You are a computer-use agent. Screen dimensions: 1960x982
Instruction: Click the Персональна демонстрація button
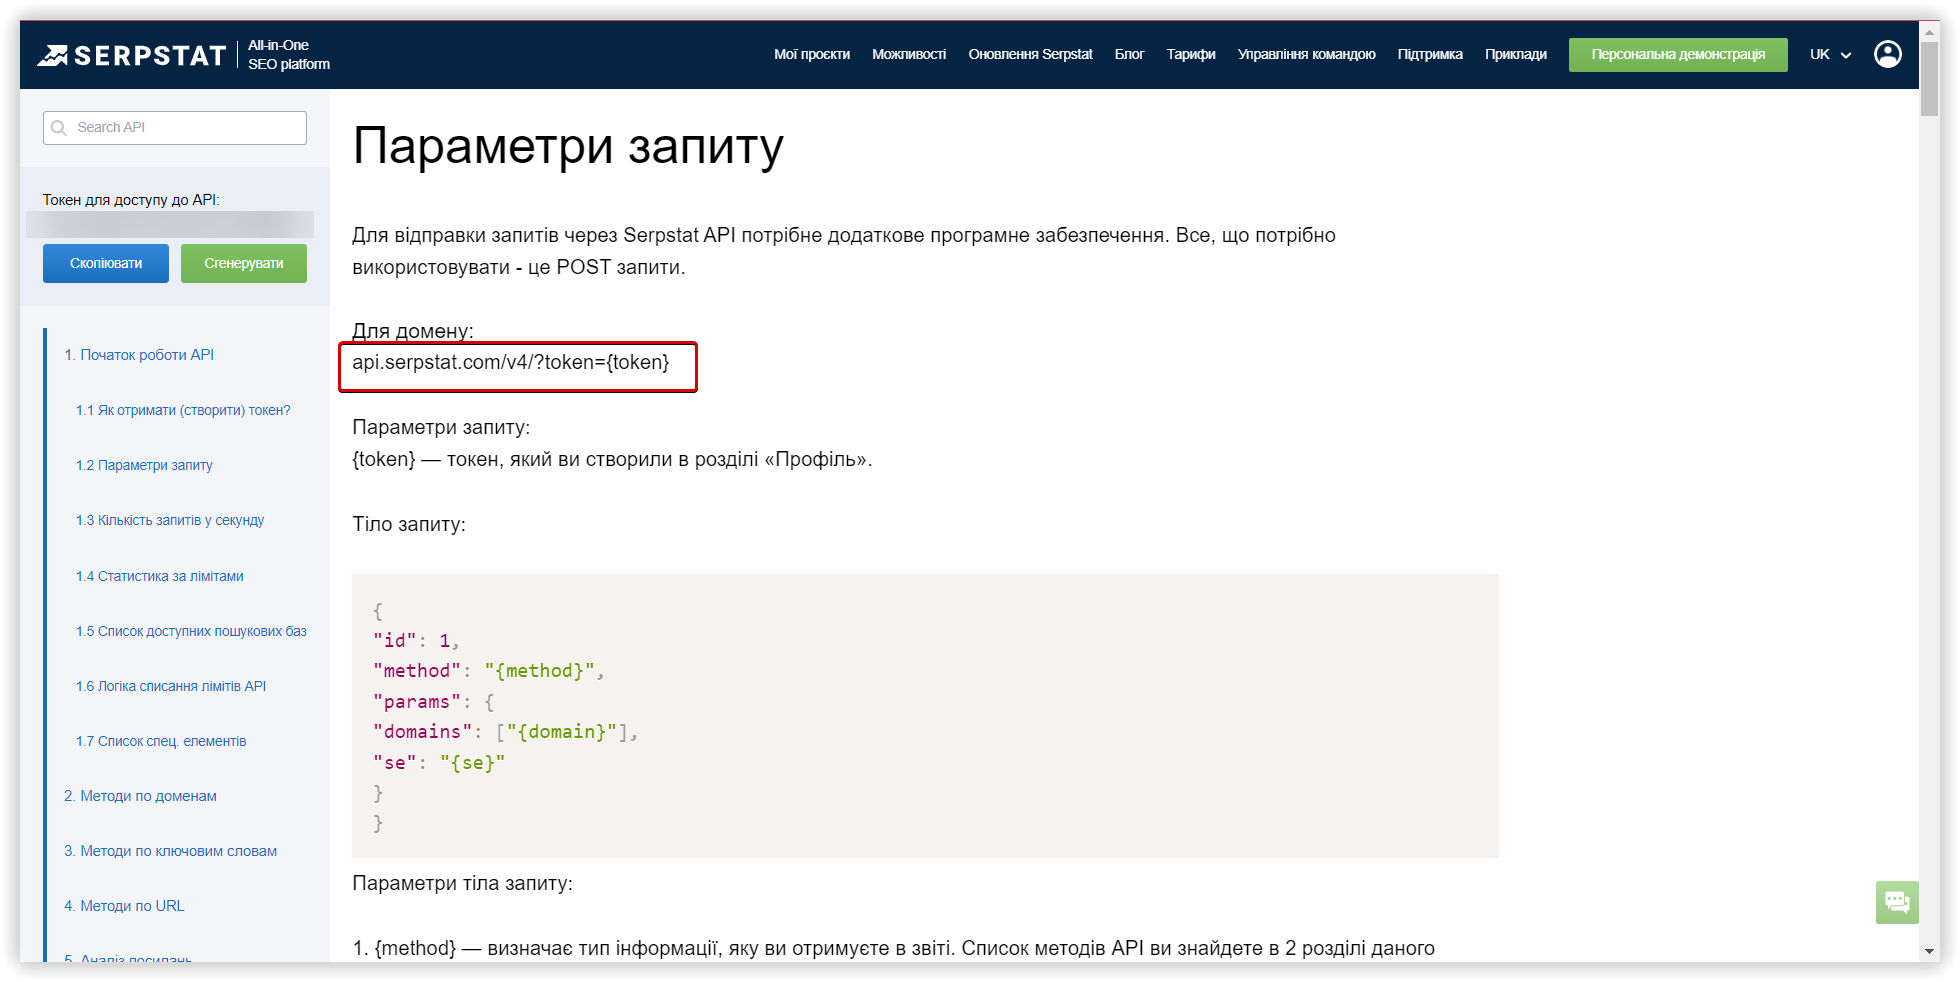pyautogui.click(x=1678, y=55)
